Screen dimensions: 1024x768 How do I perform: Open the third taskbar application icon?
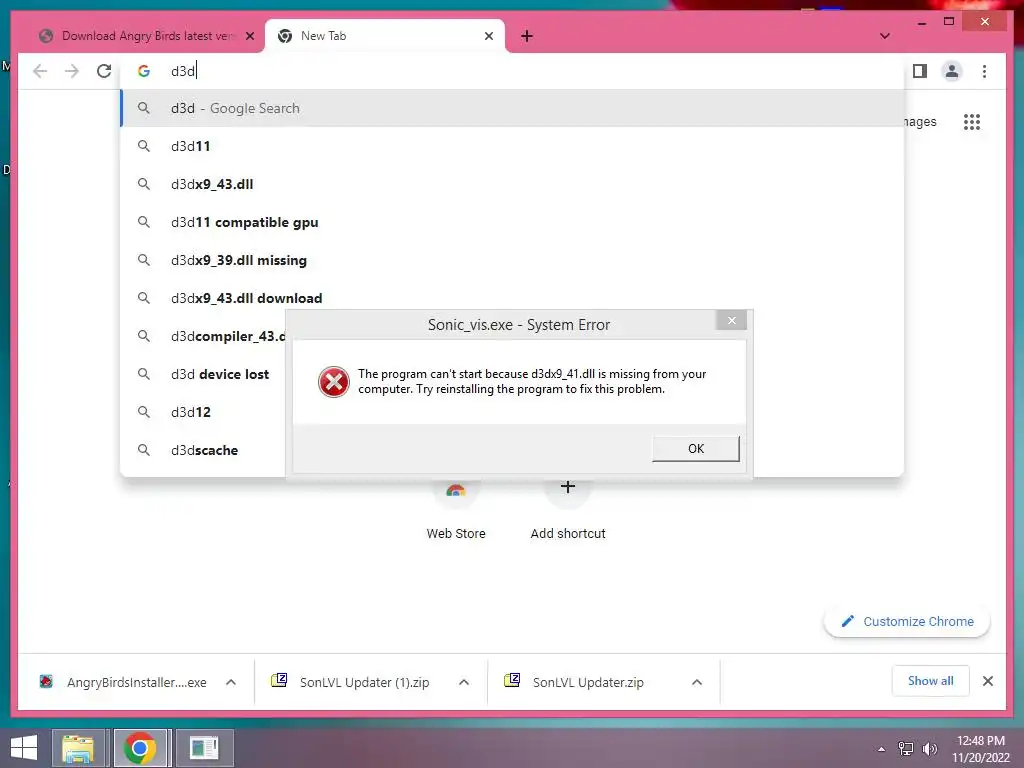click(204, 748)
